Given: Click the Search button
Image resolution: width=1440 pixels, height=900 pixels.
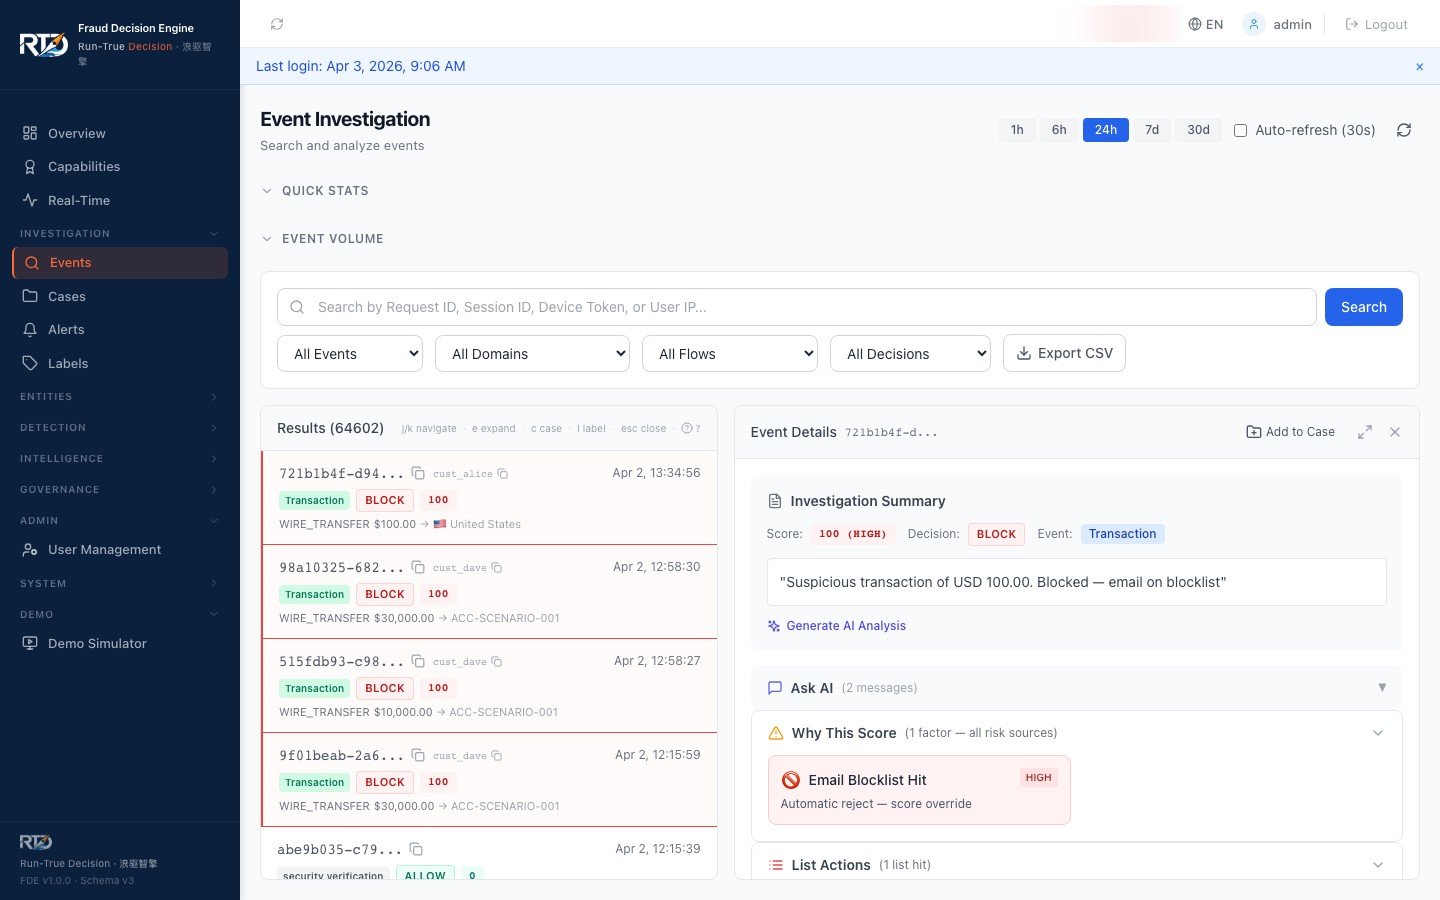Looking at the screenshot, I should 1363,307.
